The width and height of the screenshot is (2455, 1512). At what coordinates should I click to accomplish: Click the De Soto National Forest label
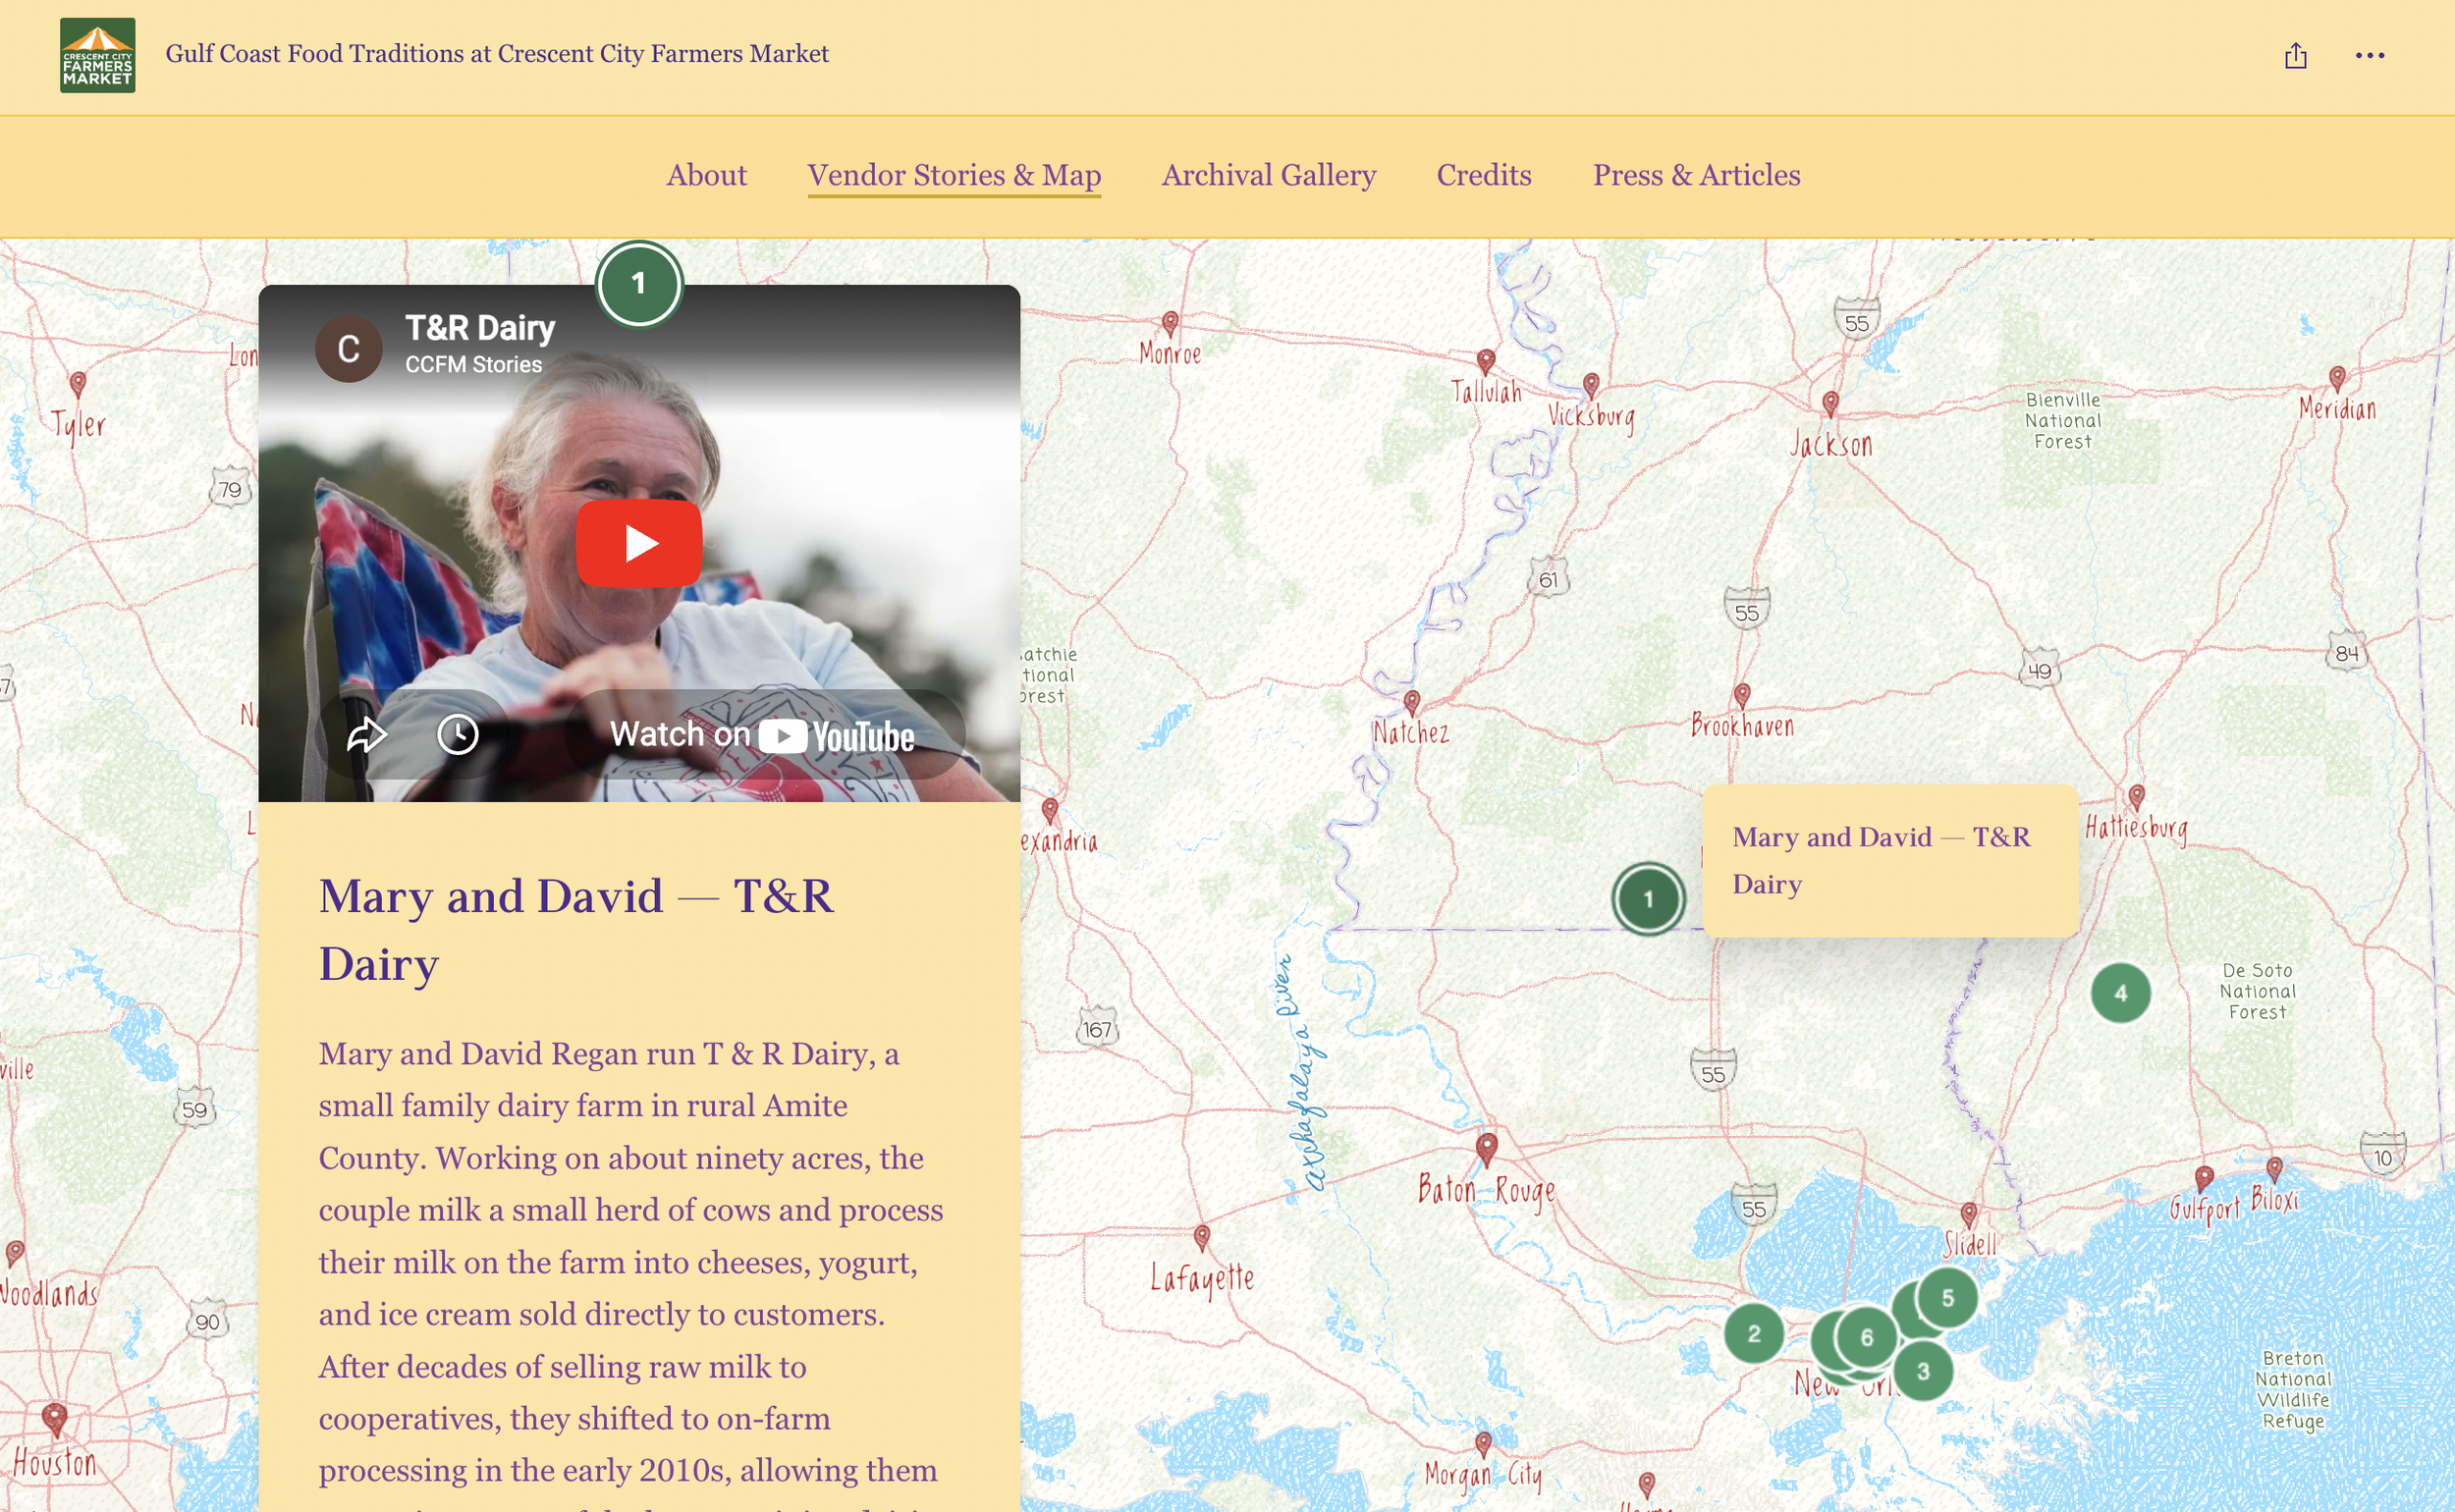point(2257,991)
